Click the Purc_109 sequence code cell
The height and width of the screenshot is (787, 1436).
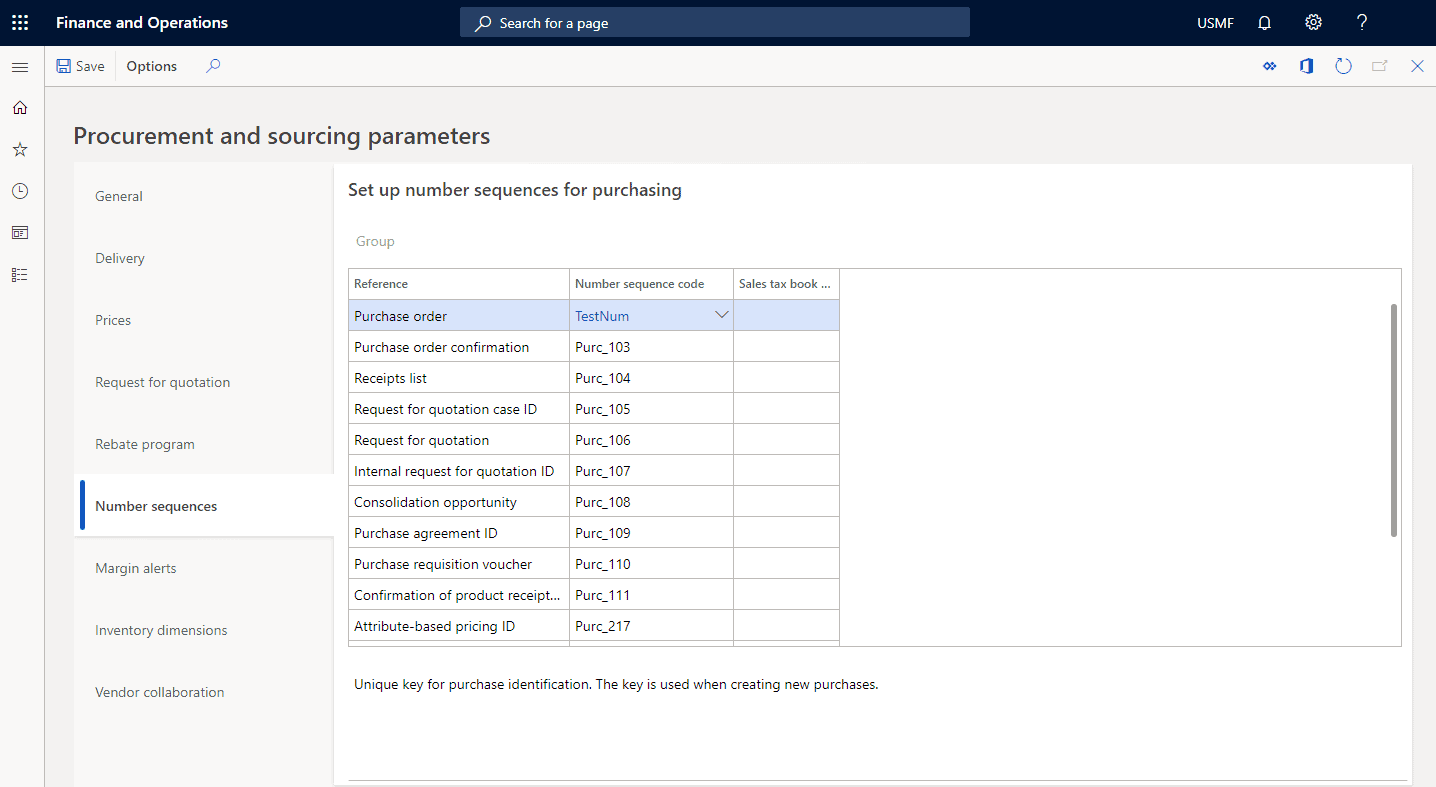(x=651, y=533)
